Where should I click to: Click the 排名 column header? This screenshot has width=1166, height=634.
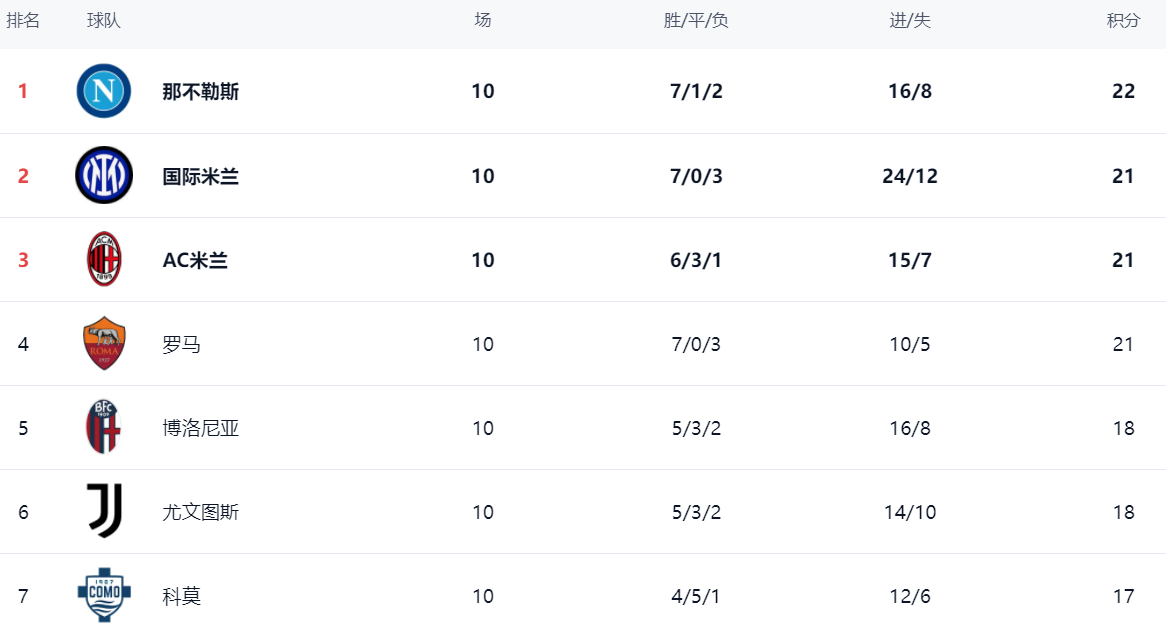[23, 21]
